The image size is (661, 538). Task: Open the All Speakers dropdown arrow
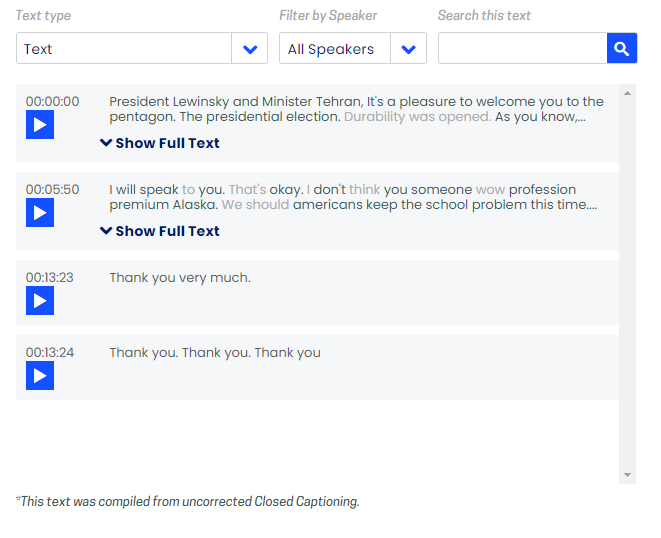(x=408, y=49)
